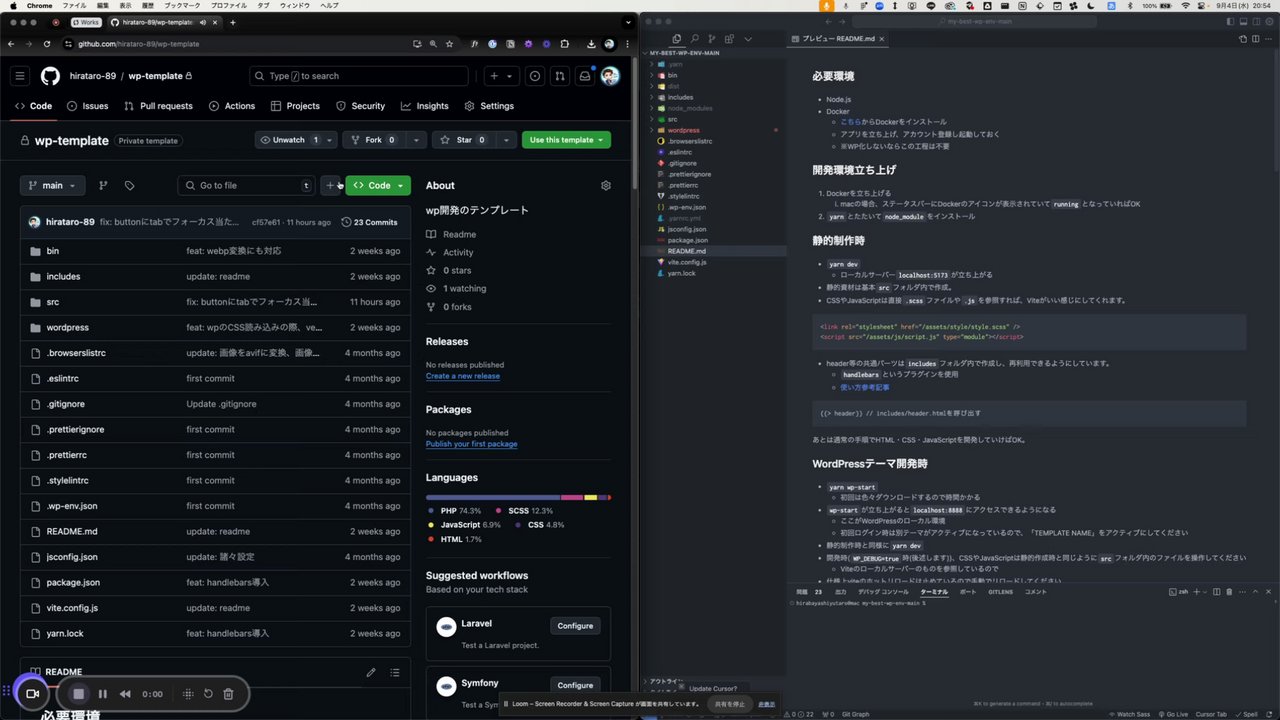Open the Extensions view in editor sidebar
Screen dimensions: 1280x720
click(x=730, y=38)
